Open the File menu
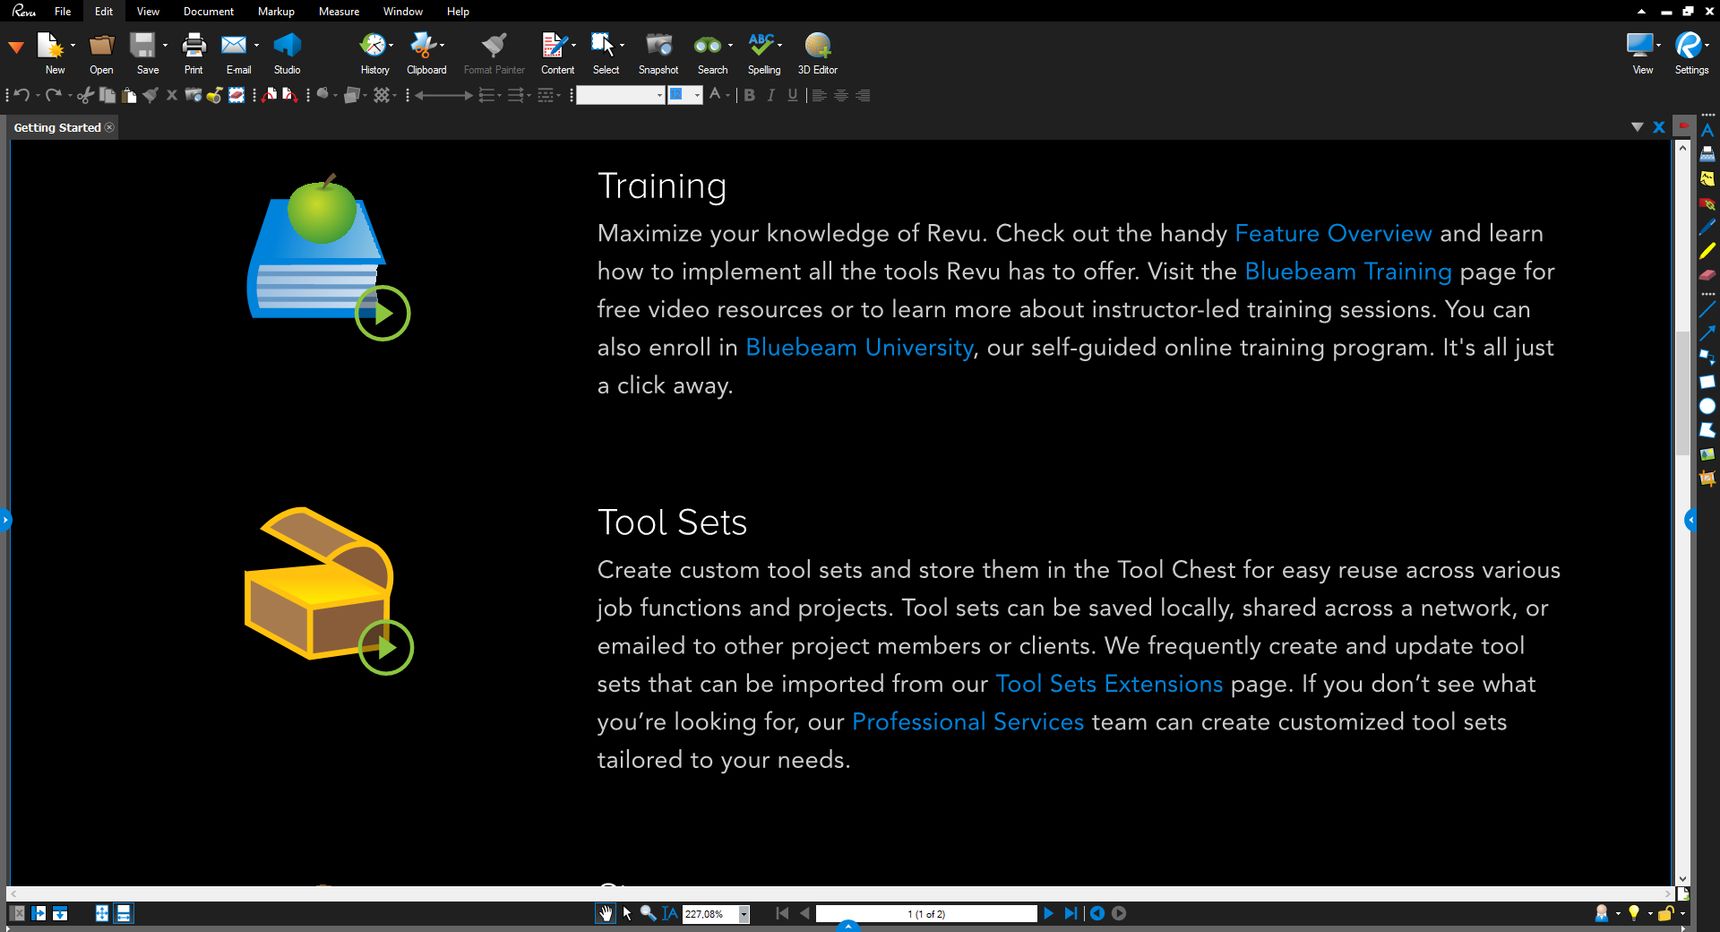1720x932 pixels. click(x=63, y=11)
